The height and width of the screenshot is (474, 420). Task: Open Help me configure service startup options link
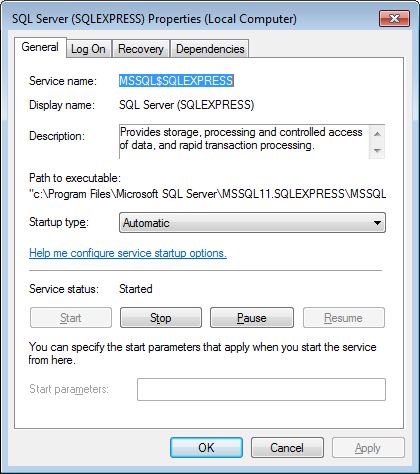tap(128, 253)
